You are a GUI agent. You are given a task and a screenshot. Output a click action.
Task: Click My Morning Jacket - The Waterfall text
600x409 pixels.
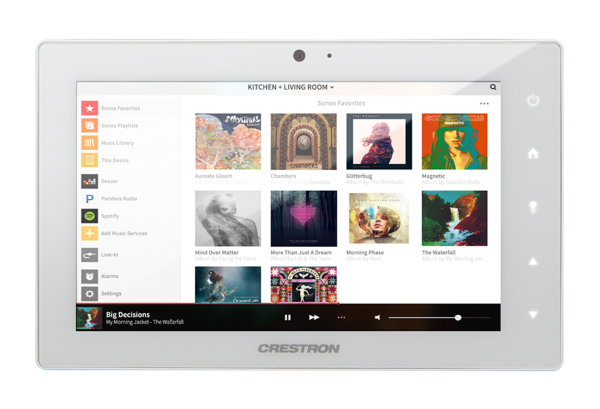click(145, 322)
